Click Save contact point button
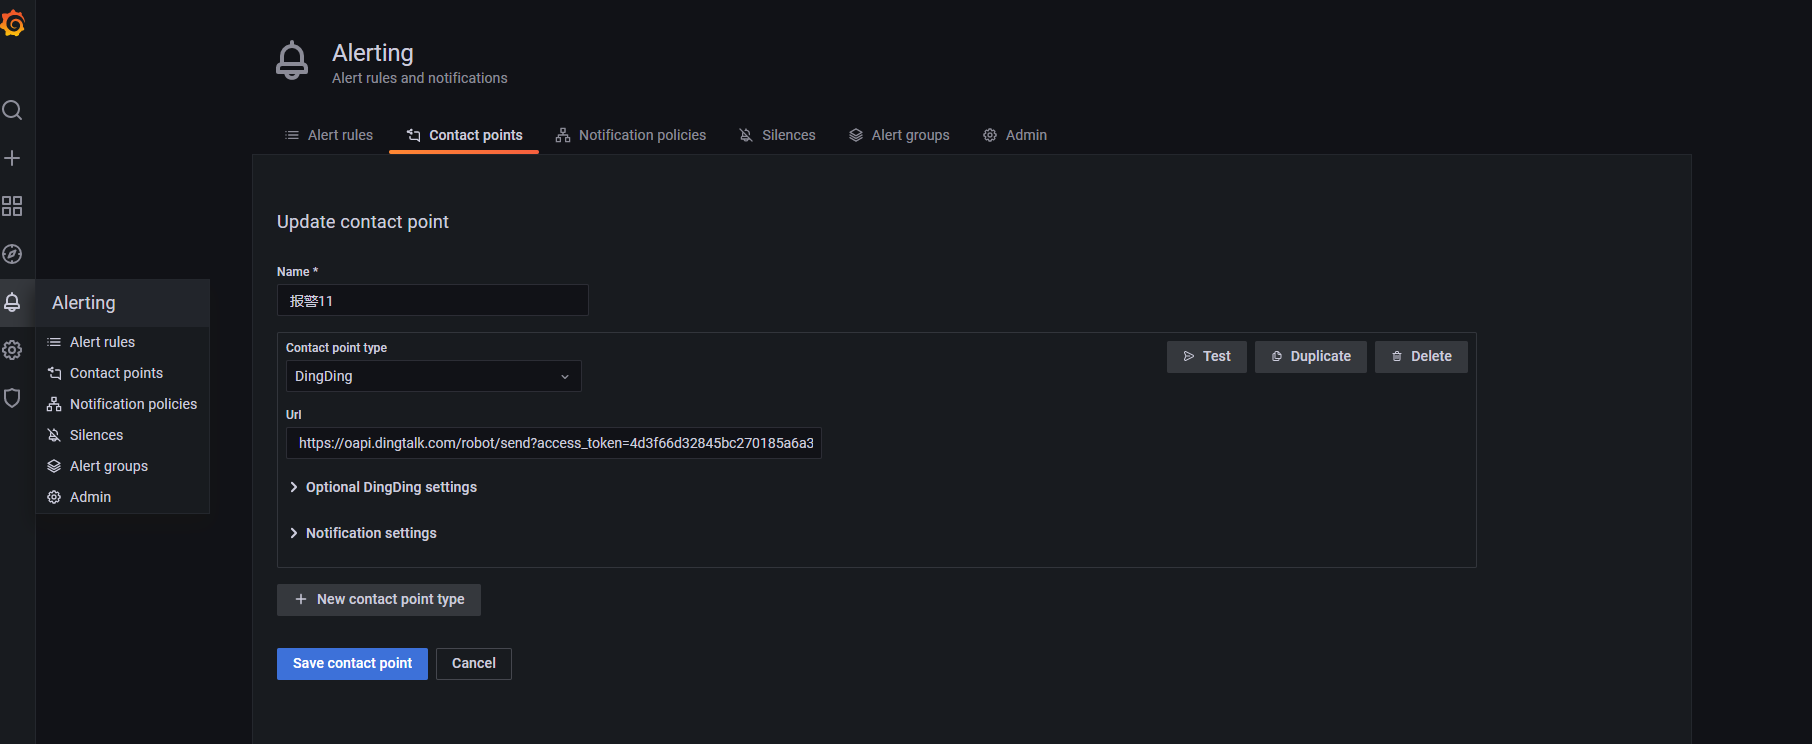The width and height of the screenshot is (1812, 744). coord(352,664)
